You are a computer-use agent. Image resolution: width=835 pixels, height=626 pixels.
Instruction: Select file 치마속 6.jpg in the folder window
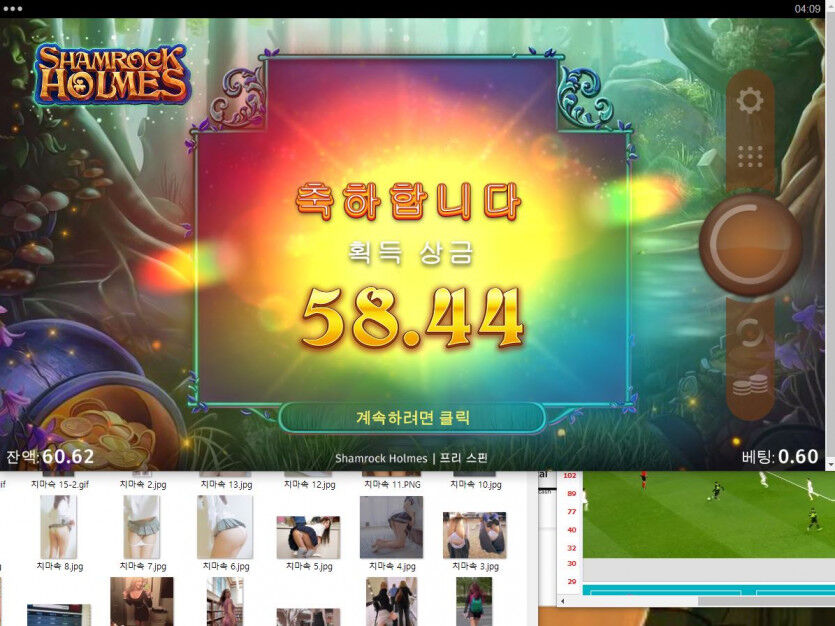coord(225,533)
